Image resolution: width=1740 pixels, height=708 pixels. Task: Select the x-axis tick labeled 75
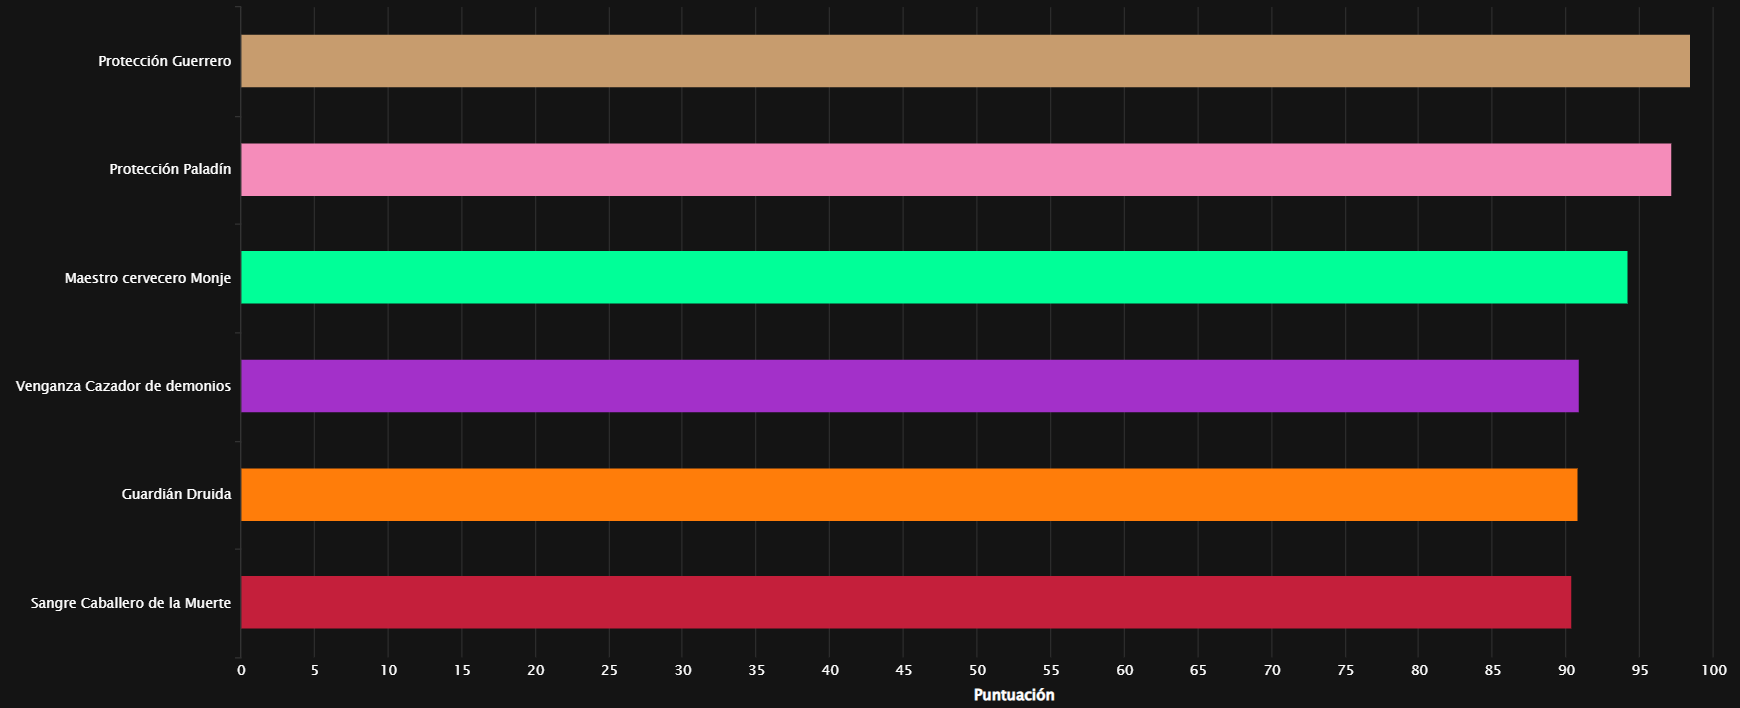click(x=1345, y=670)
